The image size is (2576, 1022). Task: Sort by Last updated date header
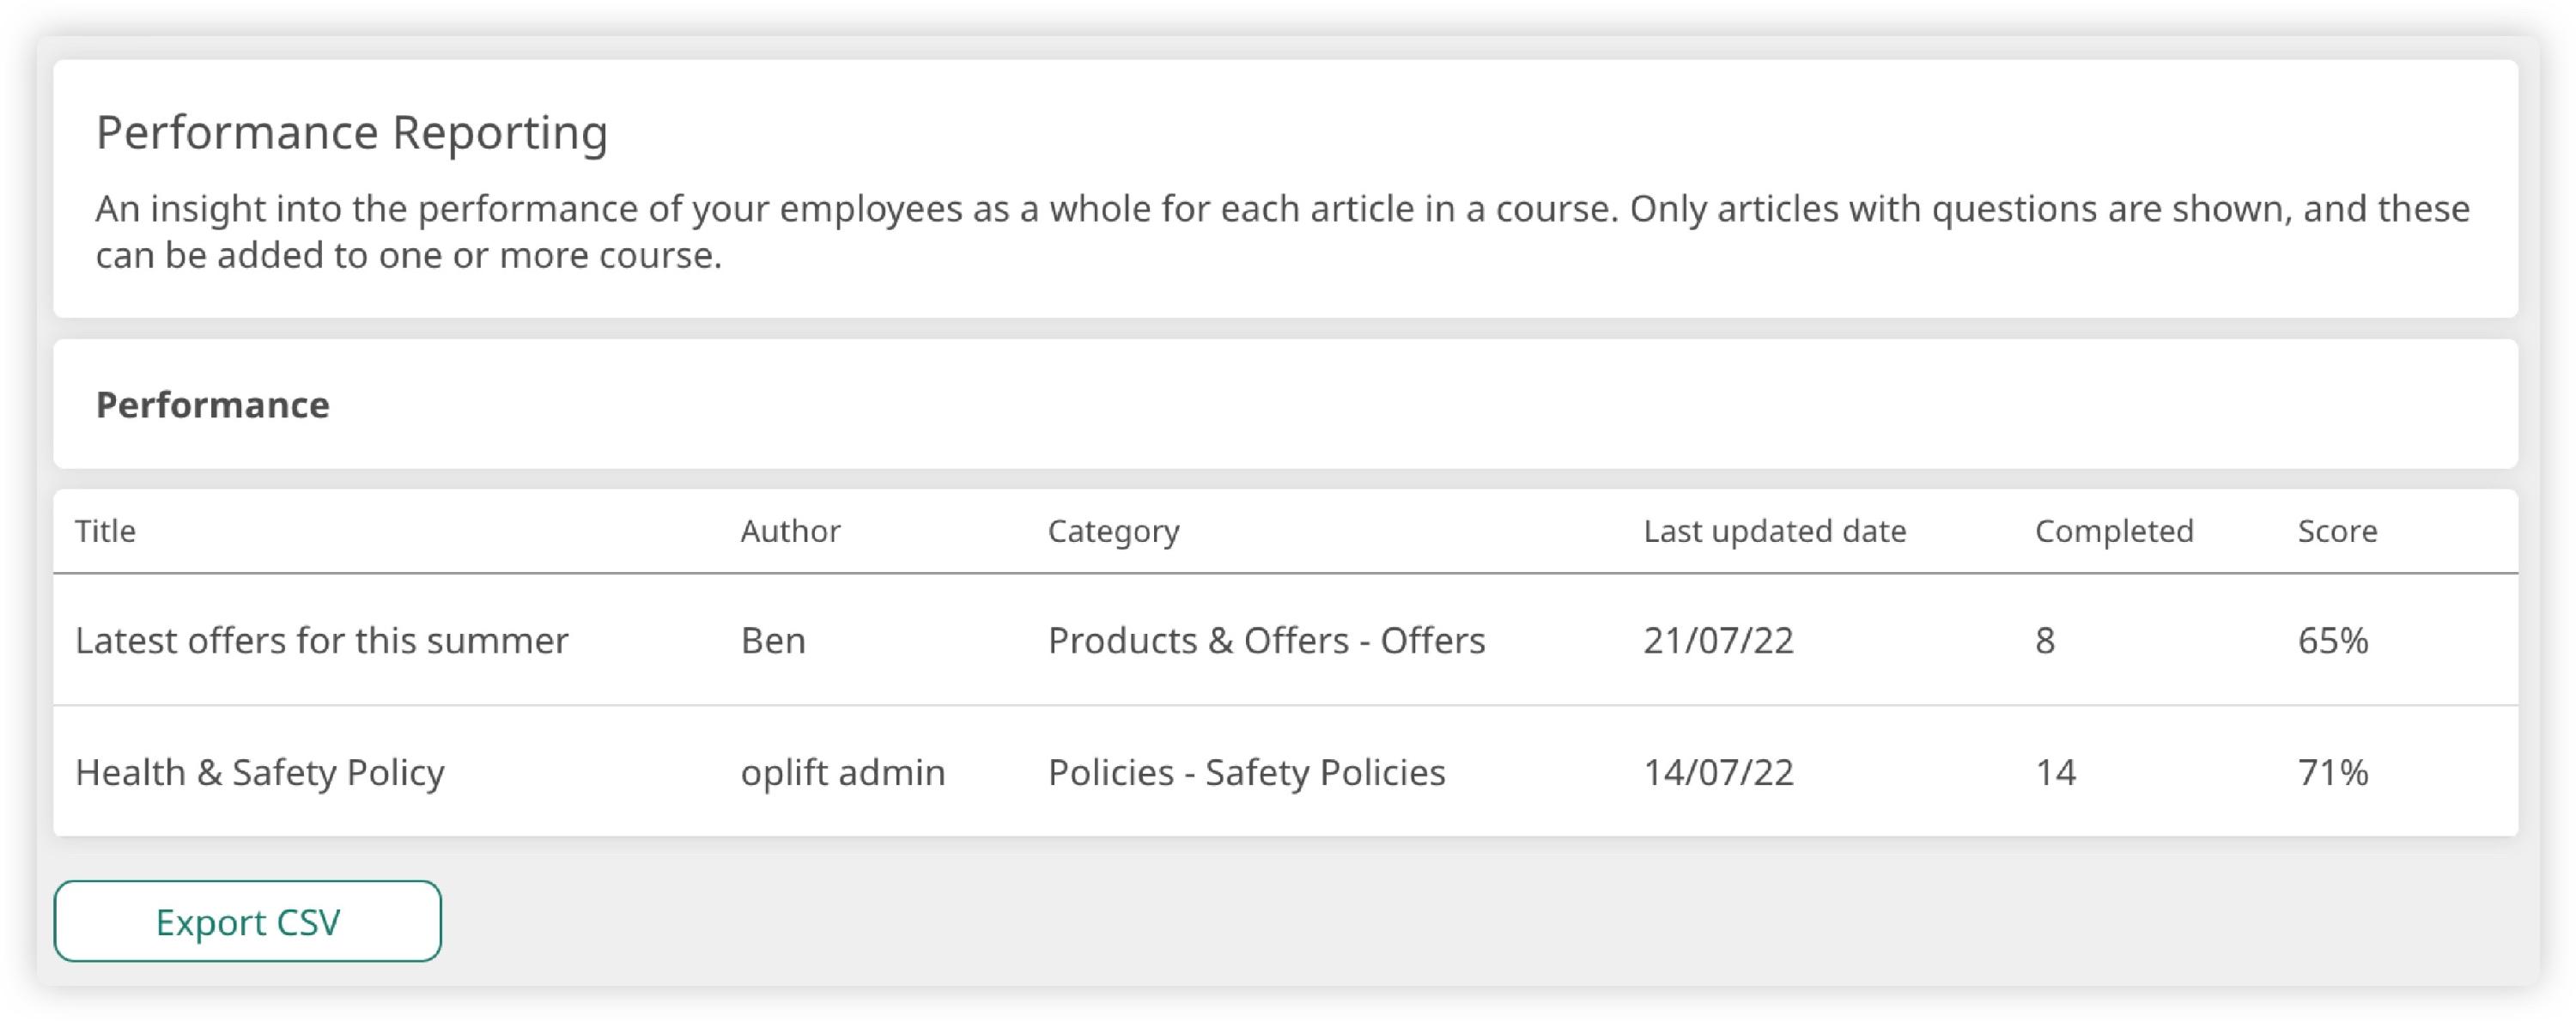click(x=1774, y=531)
